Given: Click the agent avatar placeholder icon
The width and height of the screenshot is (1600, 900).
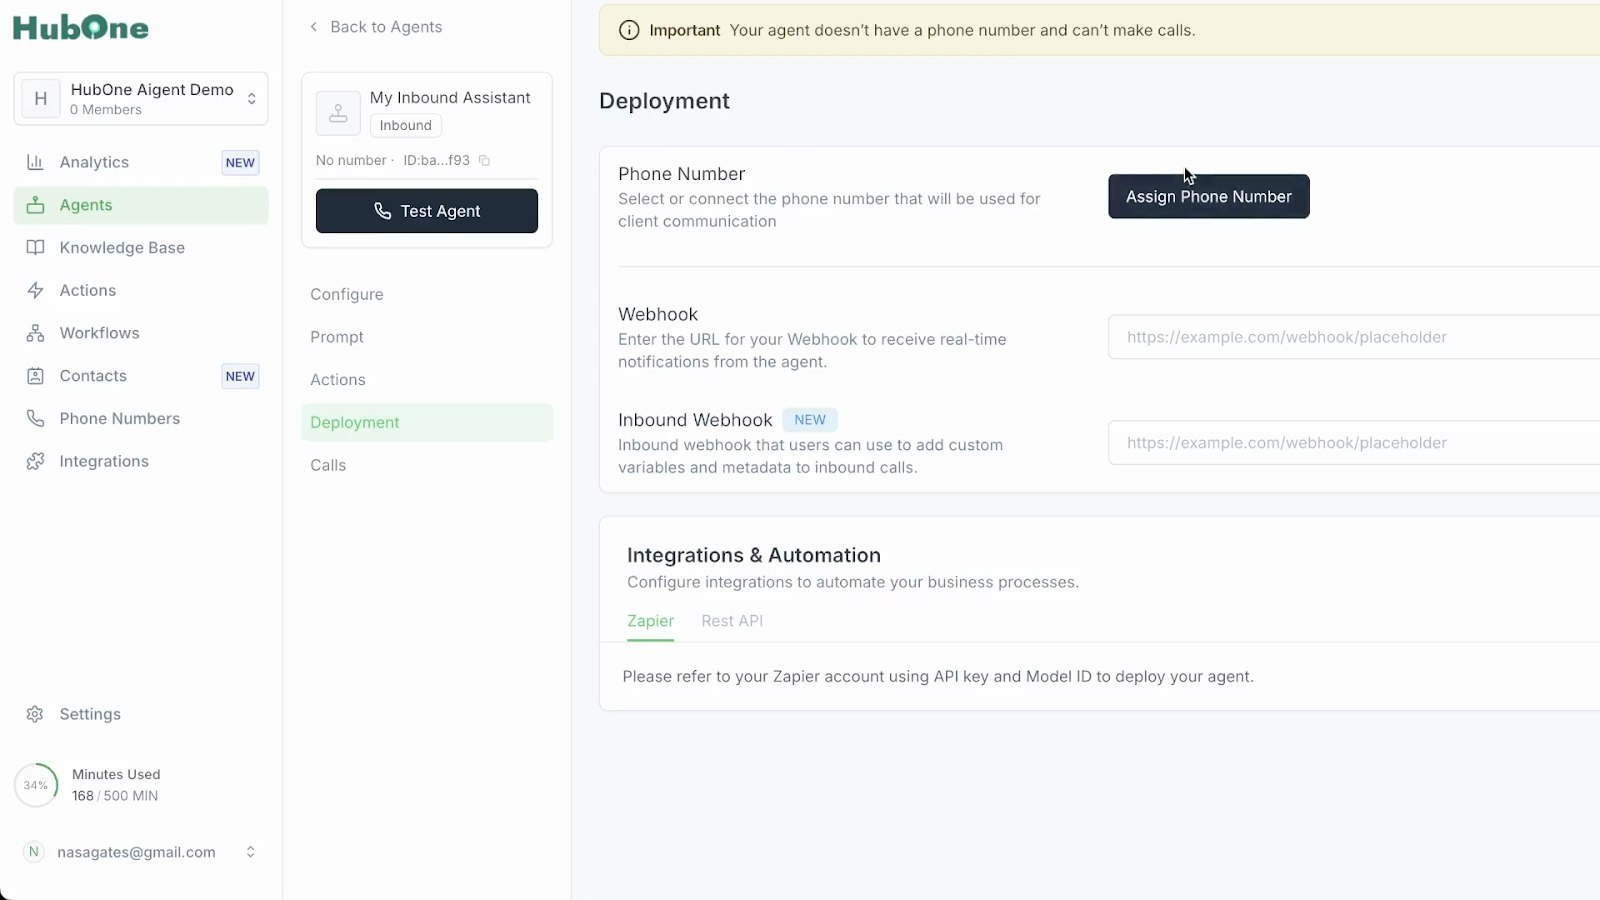Looking at the screenshot, I should tap(338, 113).
